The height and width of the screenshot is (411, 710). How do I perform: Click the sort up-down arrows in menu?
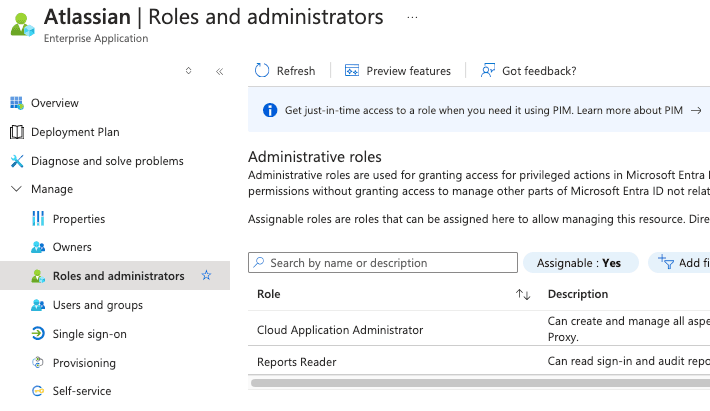(188, 71)
